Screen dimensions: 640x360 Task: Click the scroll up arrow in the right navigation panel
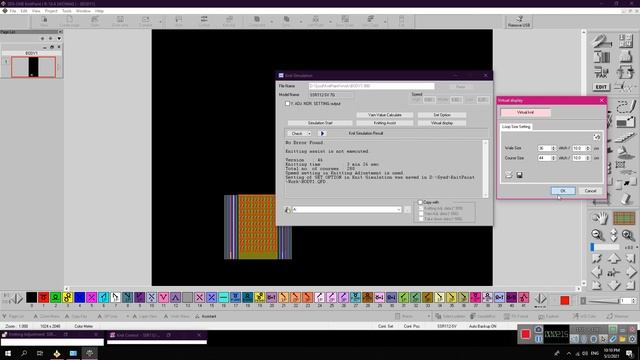pos(613,258)
